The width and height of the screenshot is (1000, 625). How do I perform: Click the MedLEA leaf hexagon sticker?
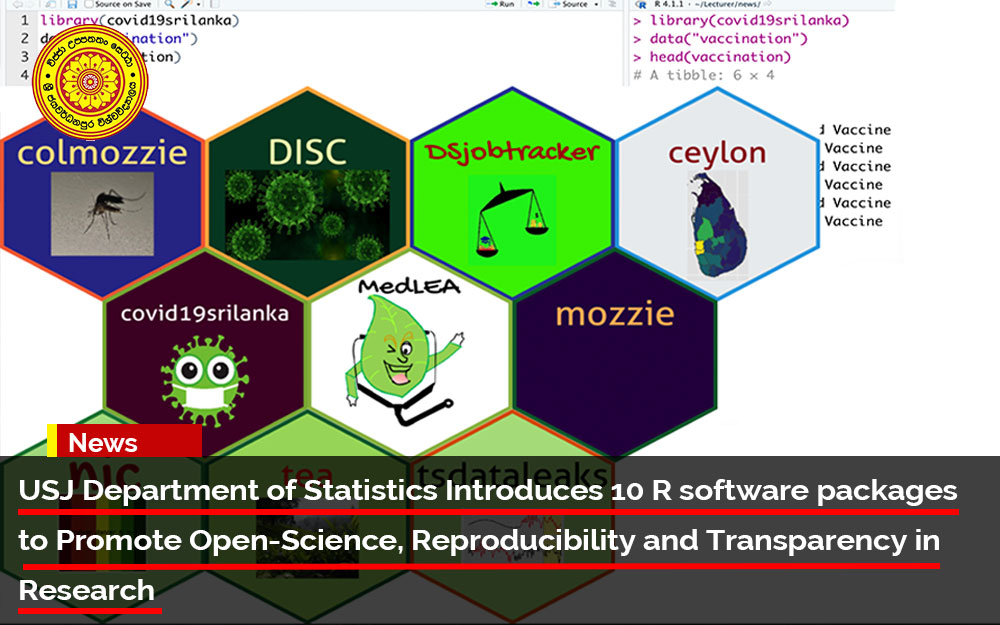pos(410,353)
